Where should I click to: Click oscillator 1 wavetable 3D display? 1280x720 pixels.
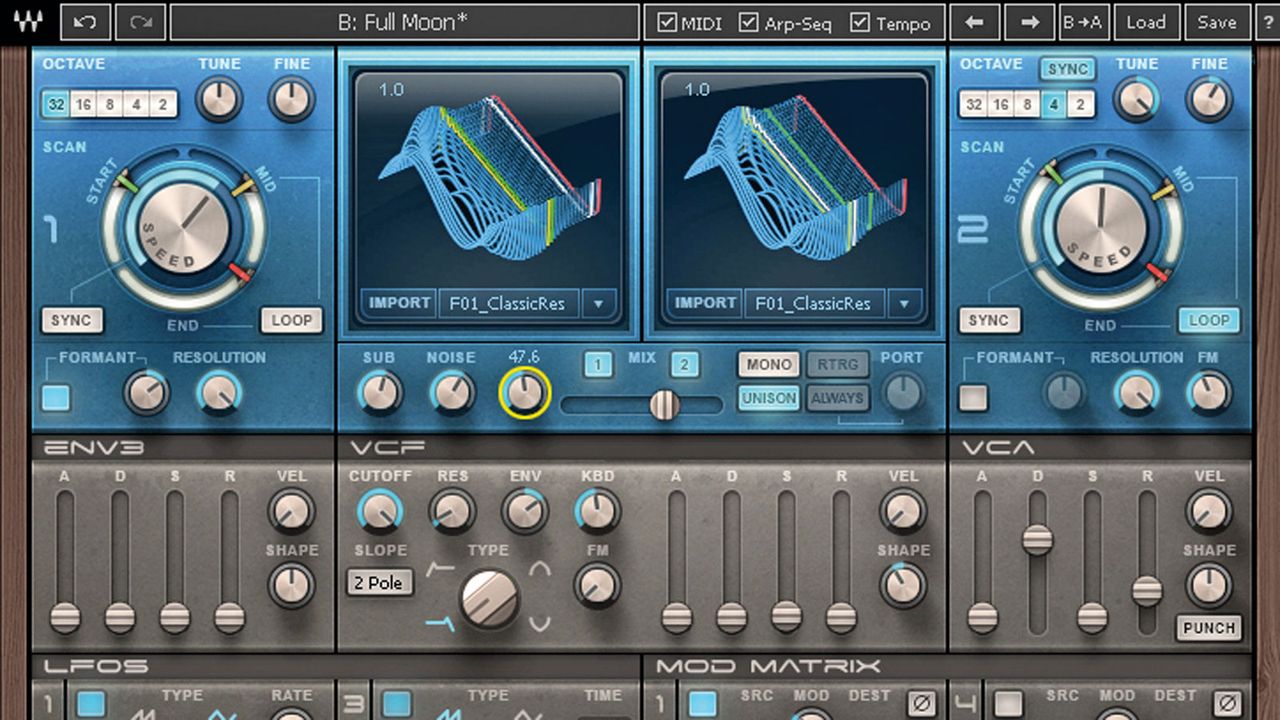(x=488, y=180)
